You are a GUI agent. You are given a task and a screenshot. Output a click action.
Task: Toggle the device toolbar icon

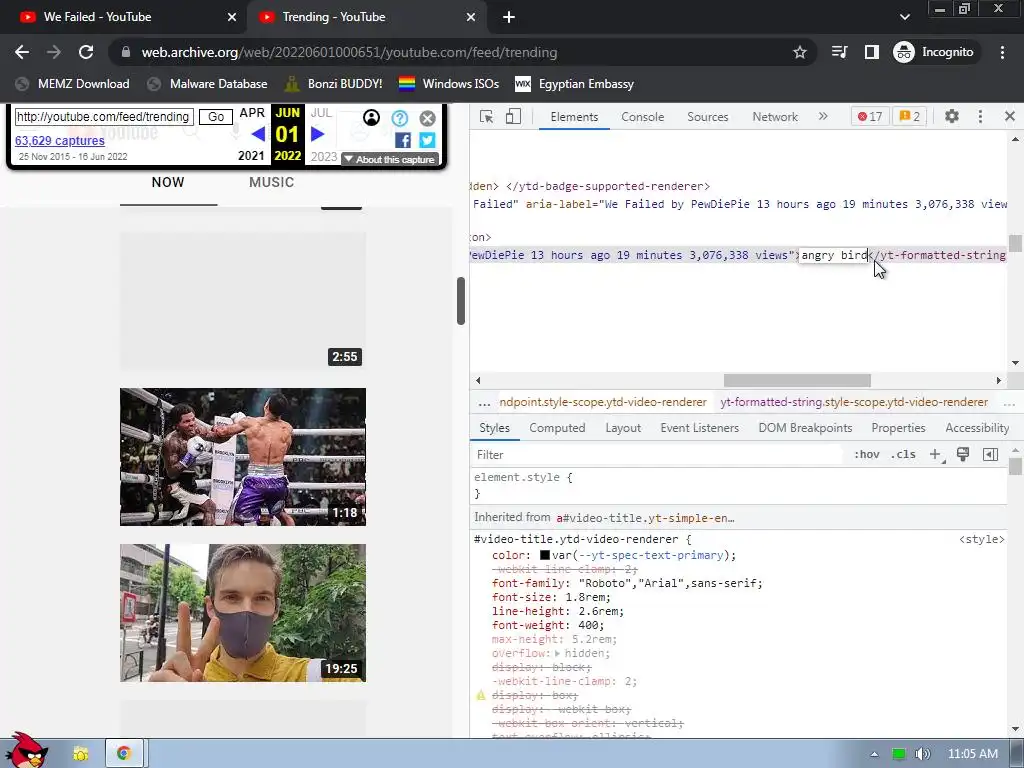pyautogui.click(x=513, y=117)
